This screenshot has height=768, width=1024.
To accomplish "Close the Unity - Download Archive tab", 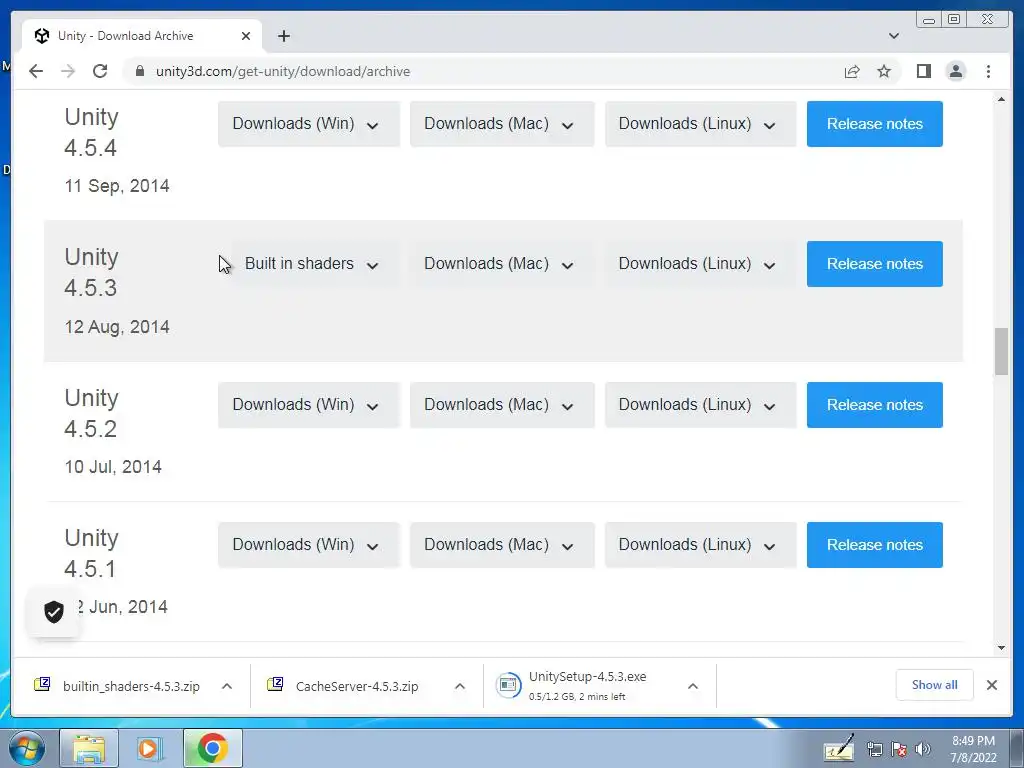I will [246, 36].
